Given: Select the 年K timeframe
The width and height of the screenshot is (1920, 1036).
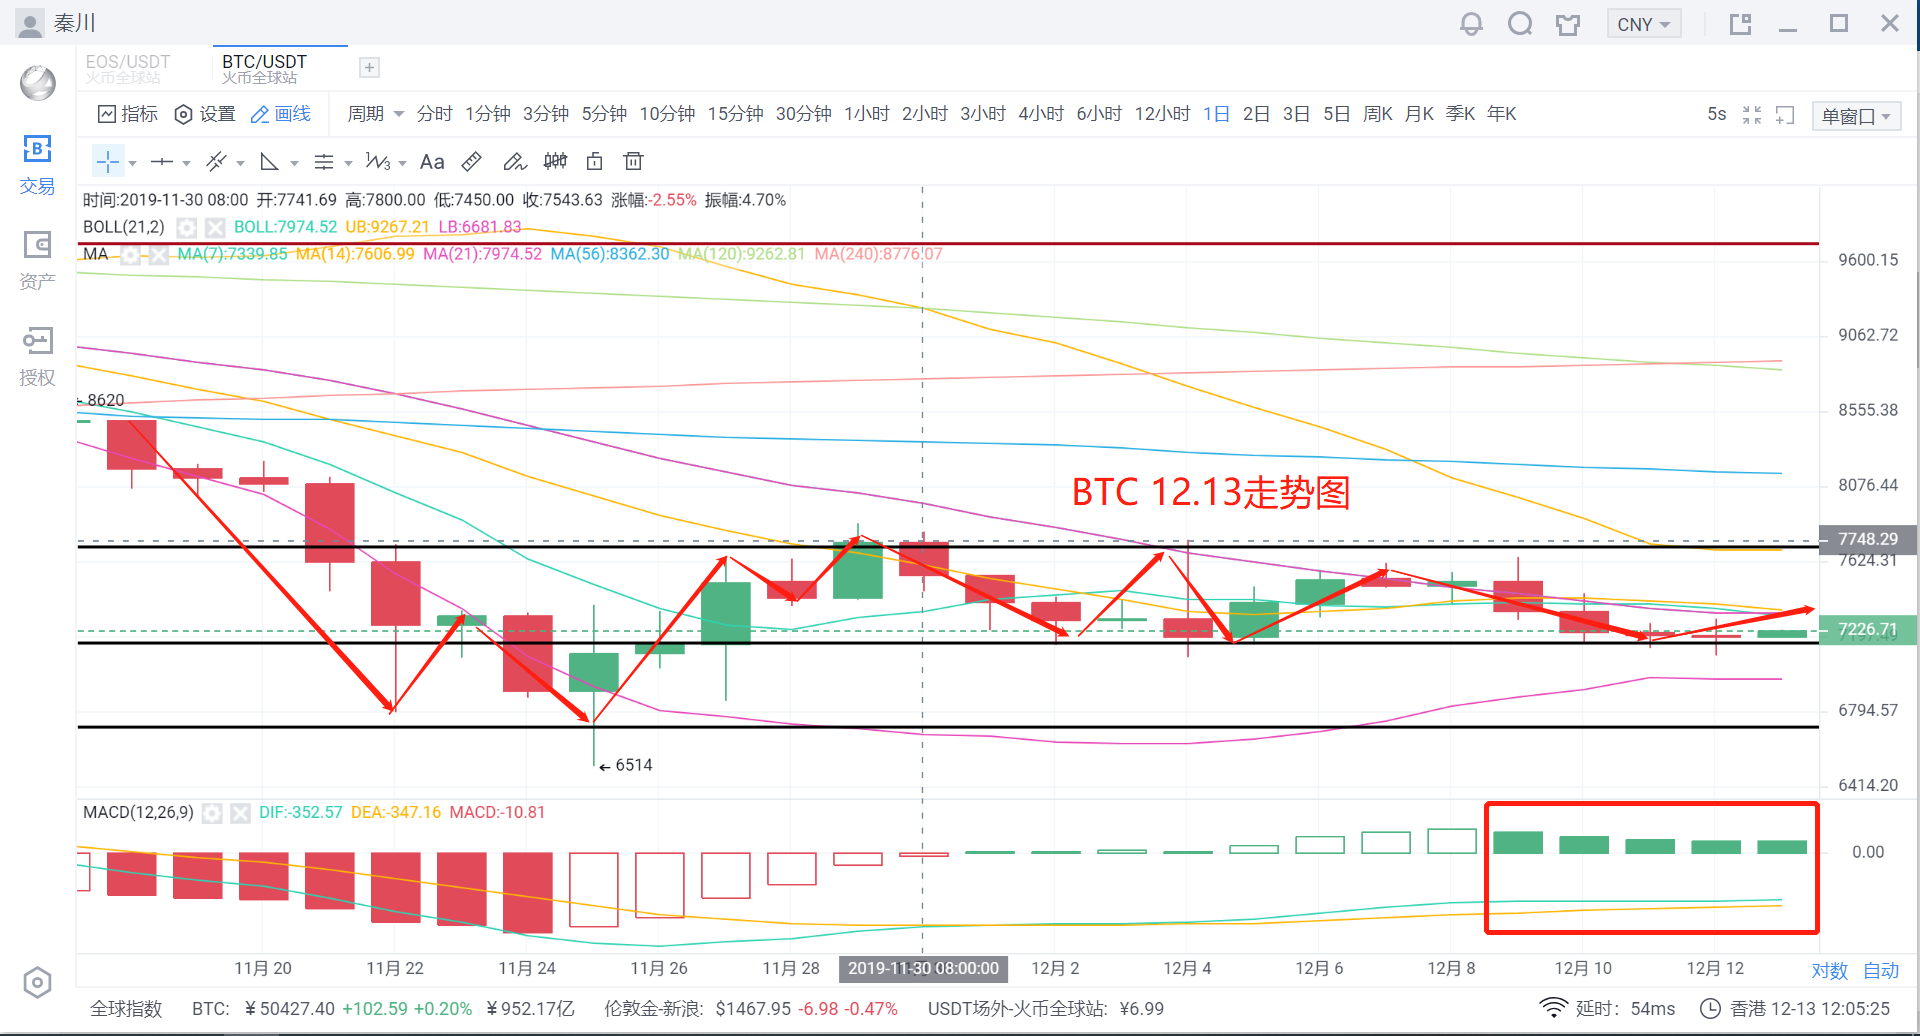Looking at the screenshot, I should click(x=1501, y=114).
